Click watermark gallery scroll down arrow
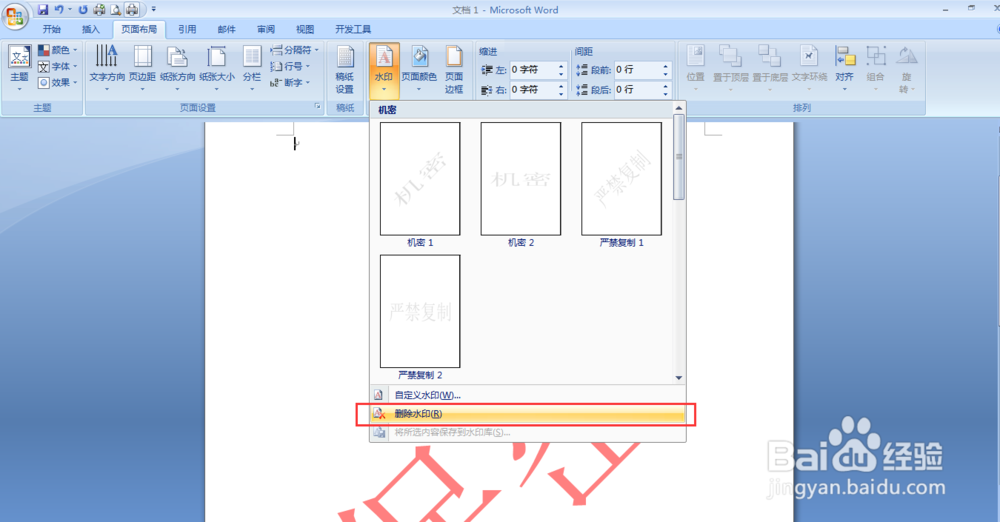This screenshot has height=522, width=1000. click(x=679, y=378)
